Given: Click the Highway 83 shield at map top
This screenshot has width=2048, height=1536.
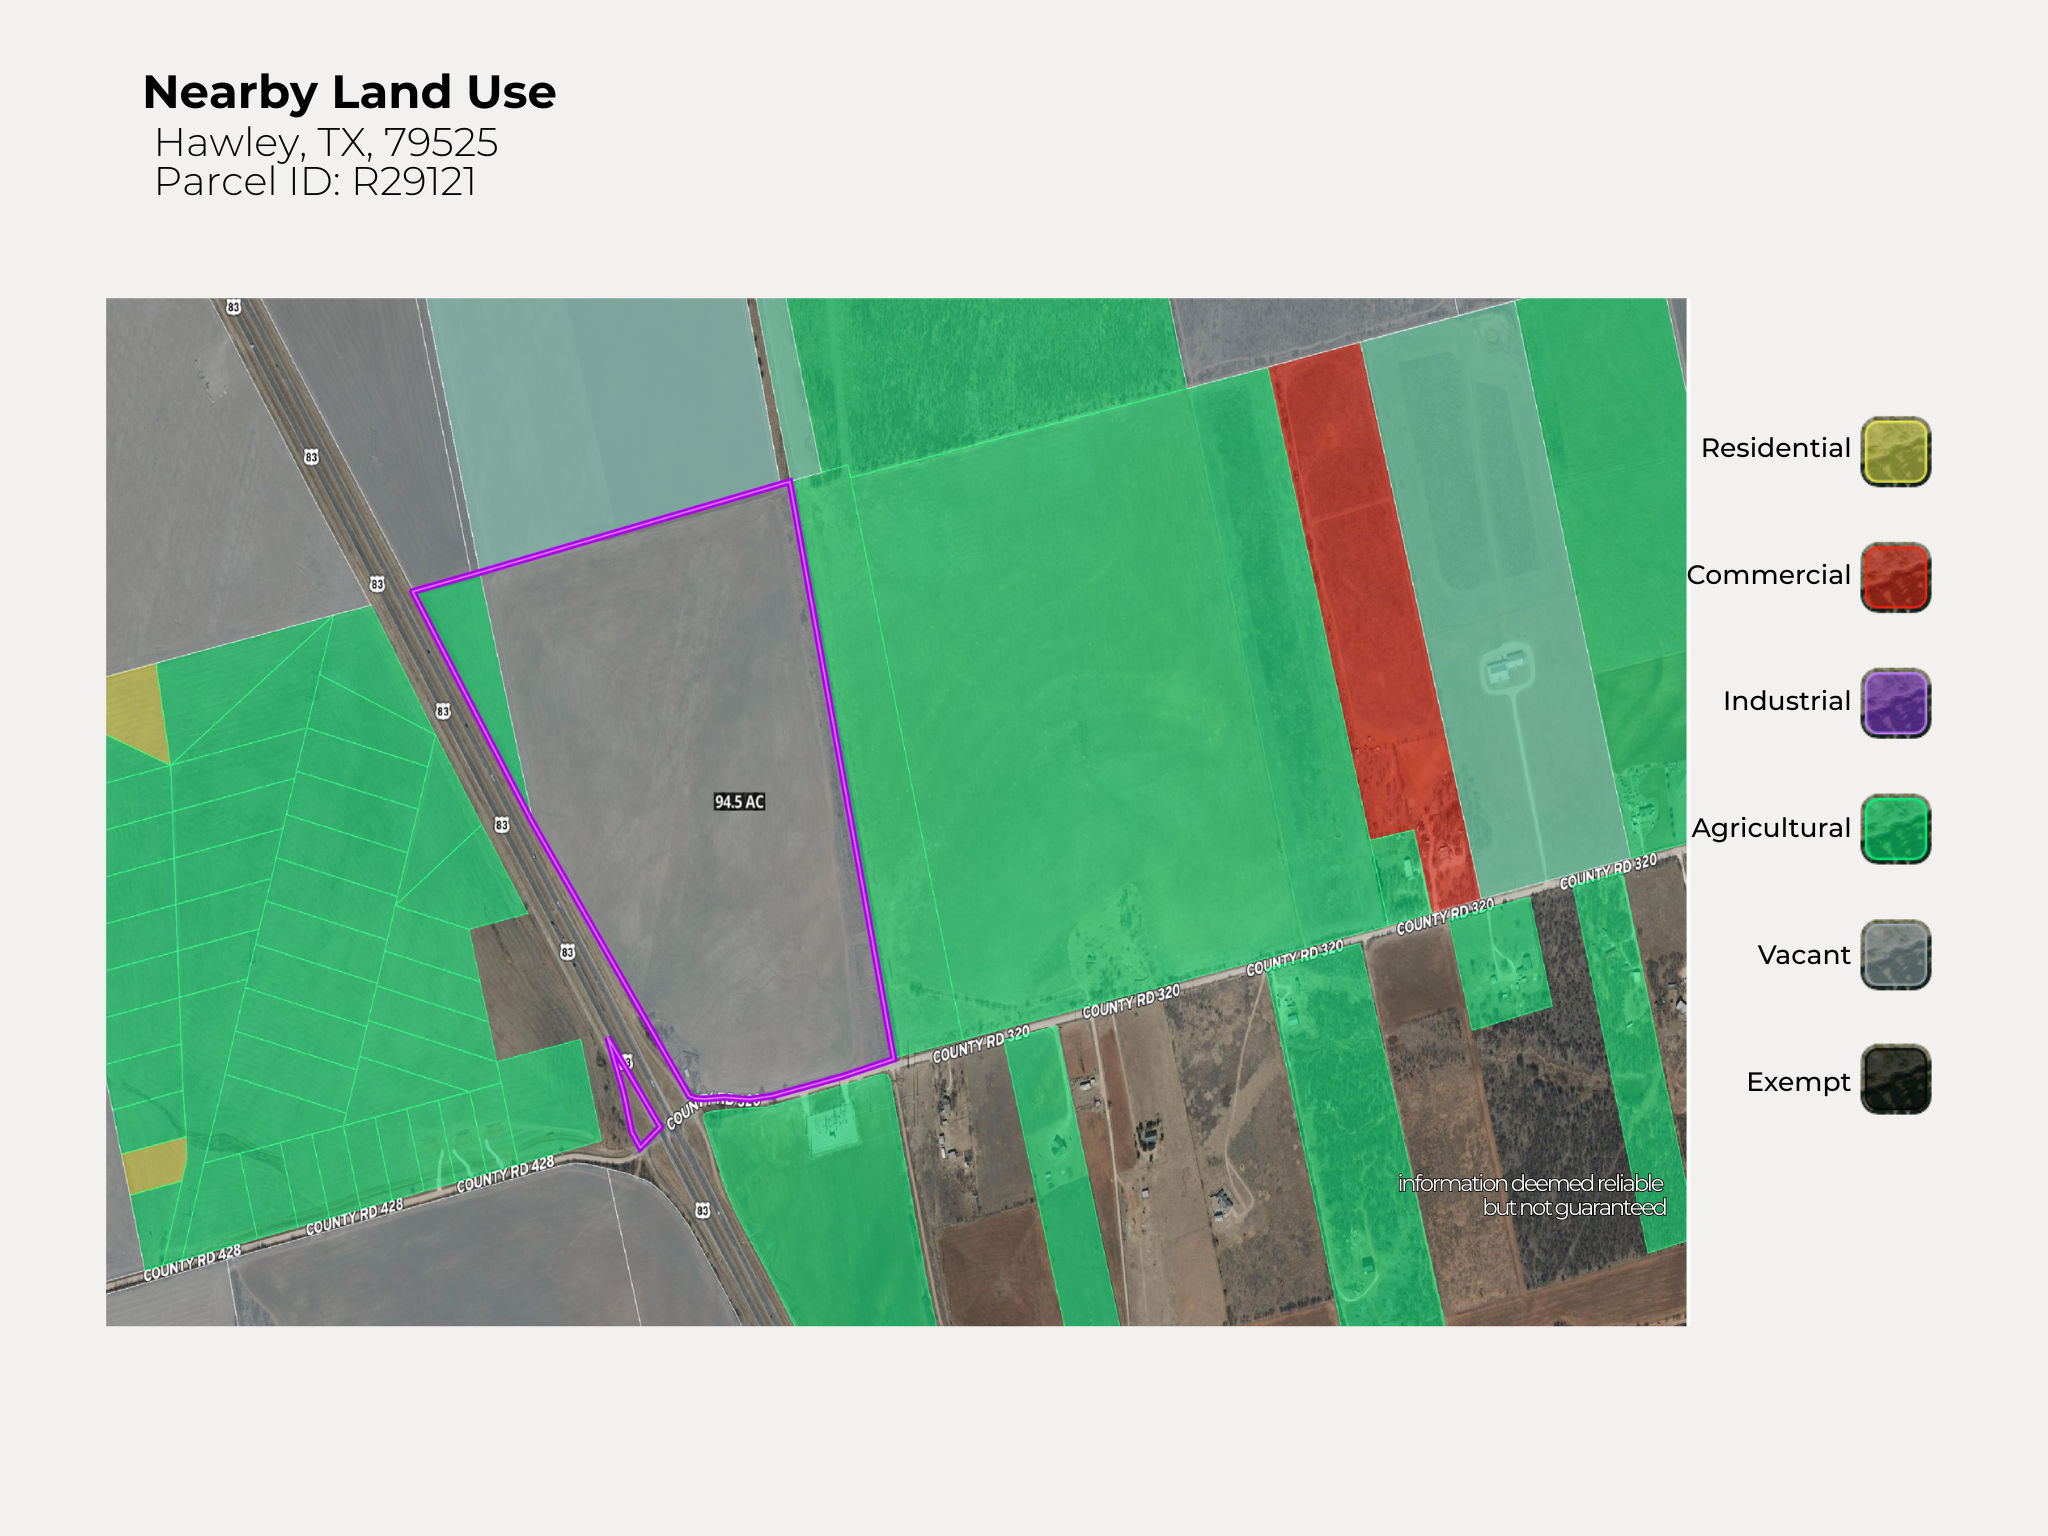Looking at the screenshot, I should click(x=234, y=307).
